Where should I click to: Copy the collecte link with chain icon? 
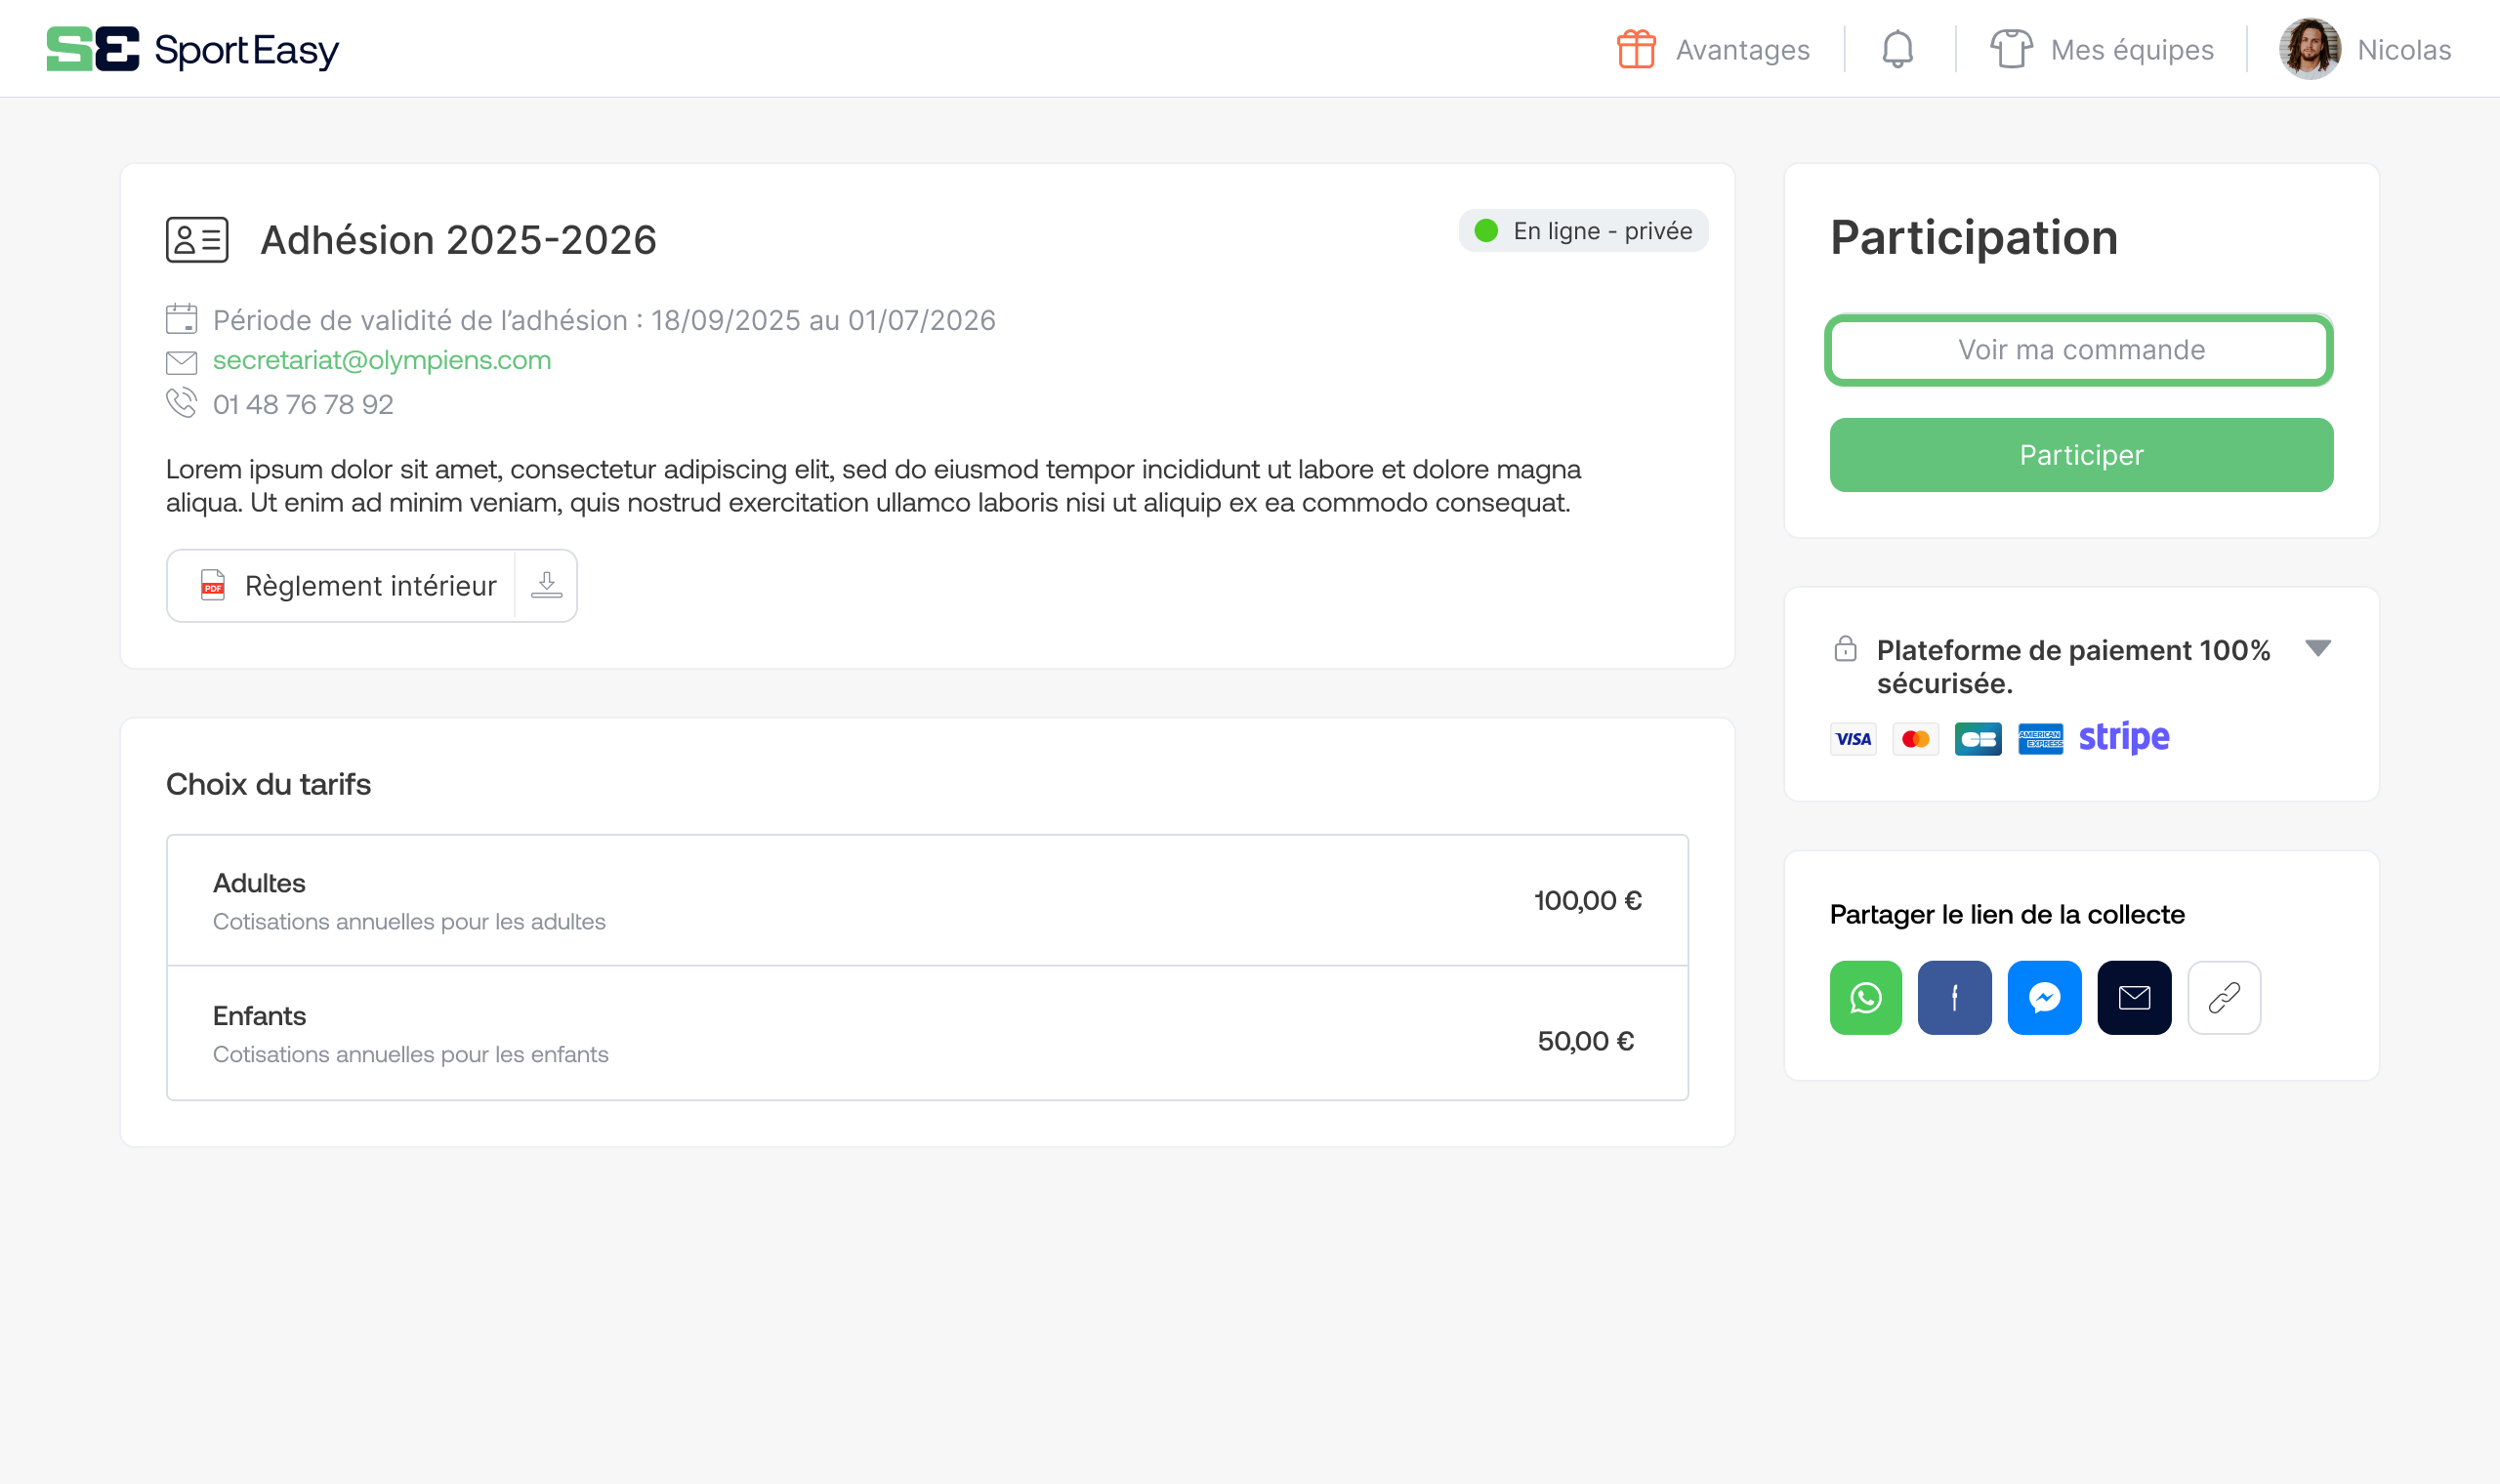[2224, 997]
